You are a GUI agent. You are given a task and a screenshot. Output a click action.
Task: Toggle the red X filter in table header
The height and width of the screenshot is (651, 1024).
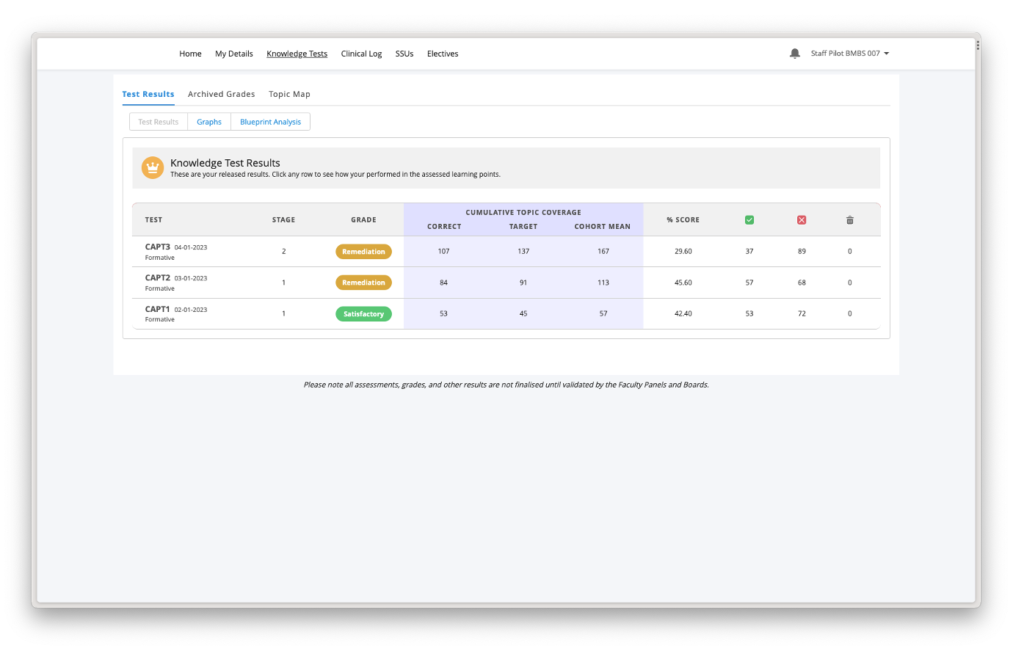point(800,219)
